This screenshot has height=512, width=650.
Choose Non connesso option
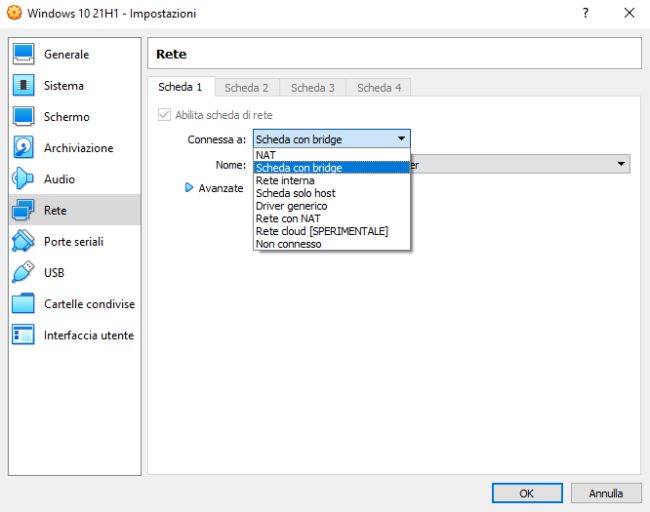tap(332, 244)
